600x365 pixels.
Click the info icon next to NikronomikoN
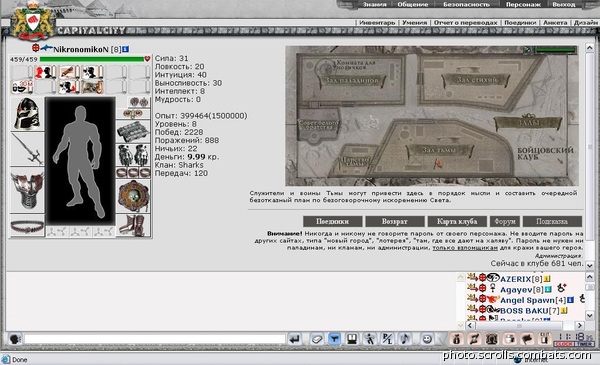tap(126, 49)
